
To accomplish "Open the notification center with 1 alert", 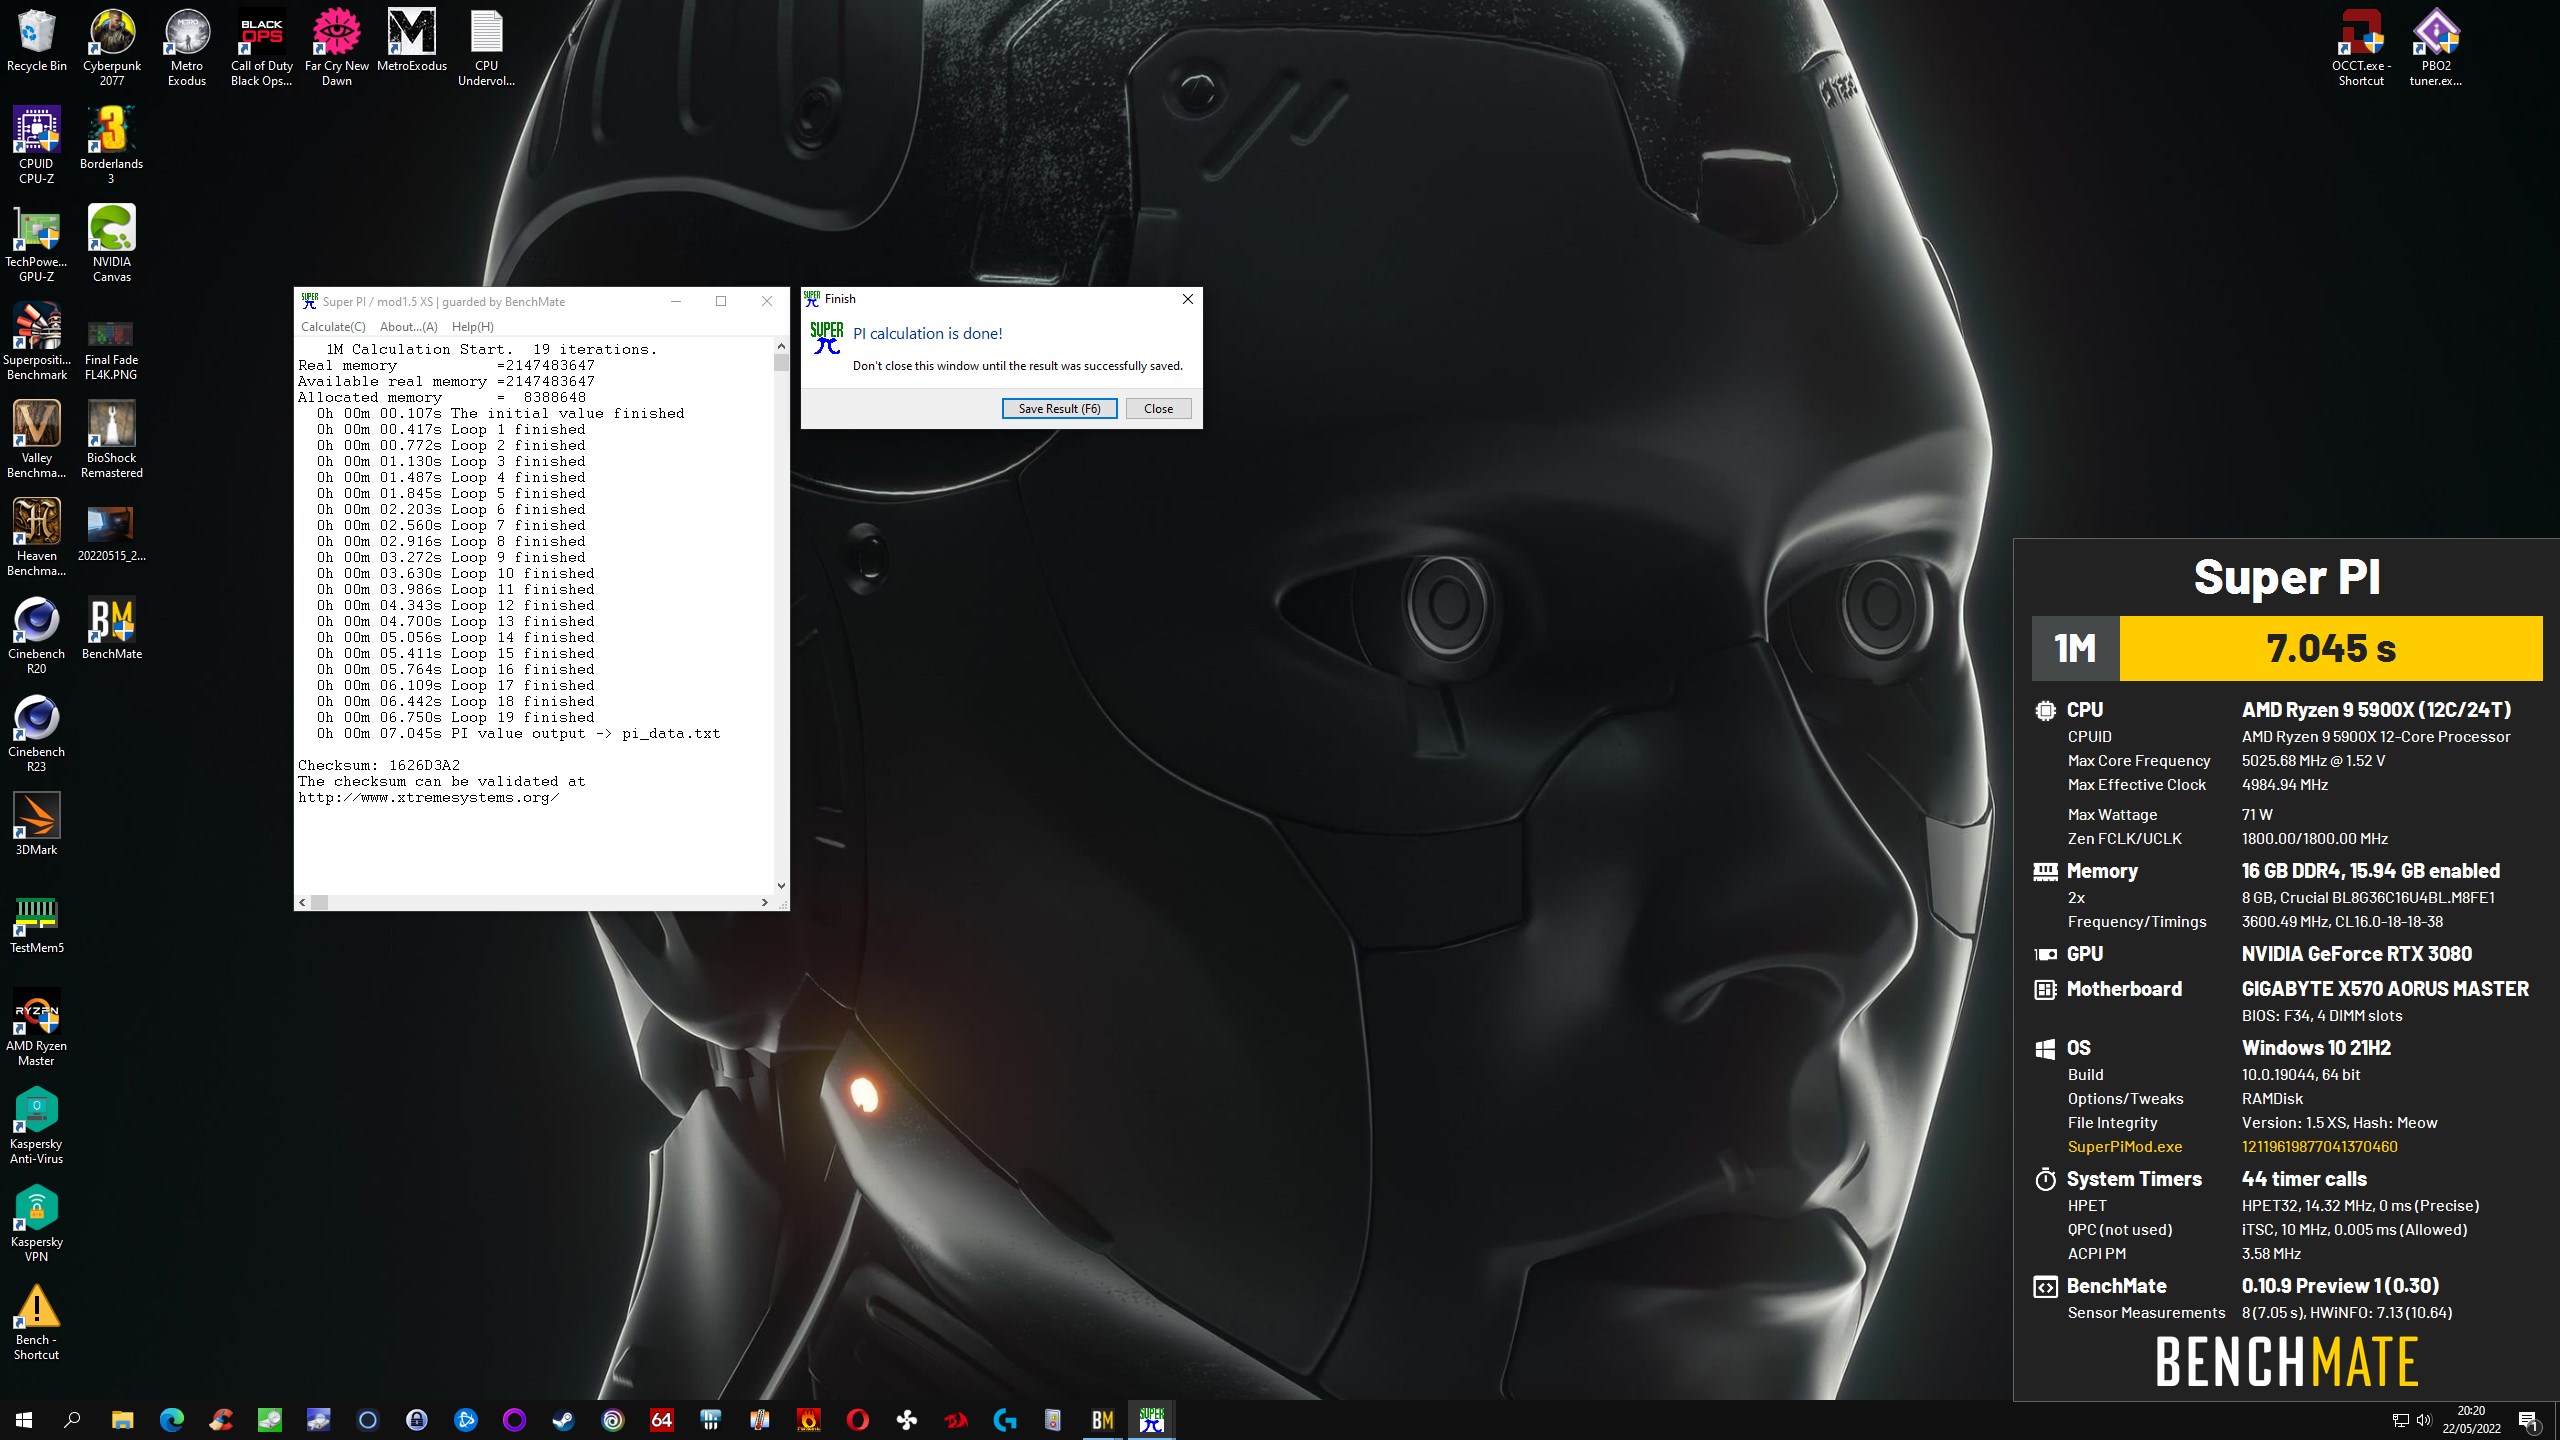I will coord(2529,1420).
